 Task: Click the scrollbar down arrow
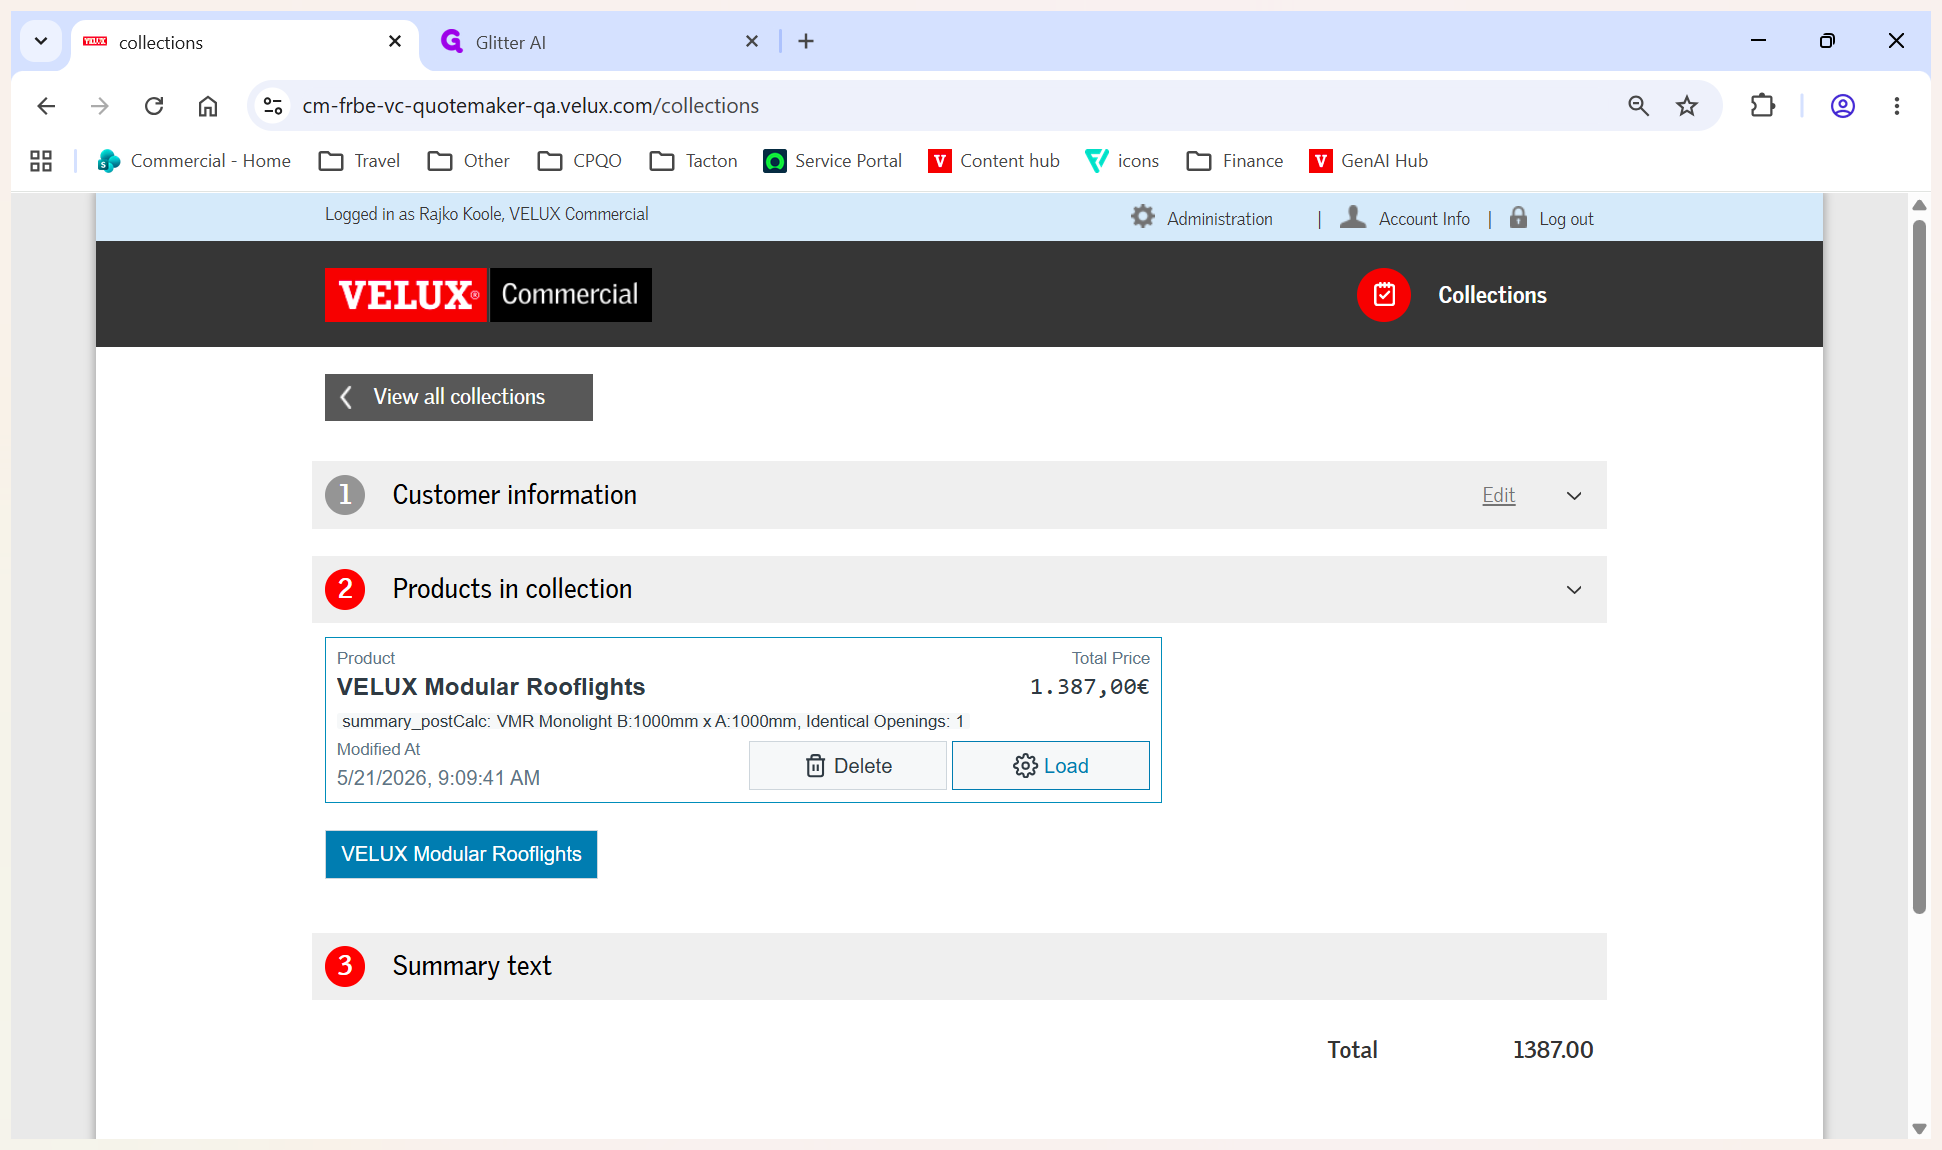coord(1919,1128)
